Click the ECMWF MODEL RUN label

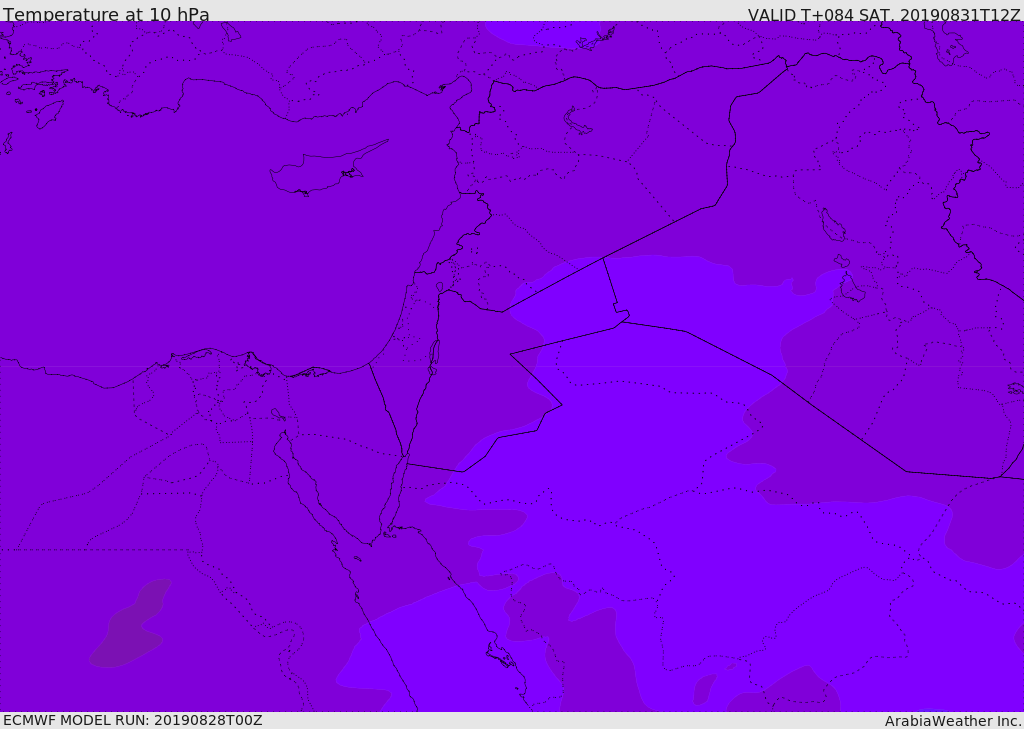[132, 720]
